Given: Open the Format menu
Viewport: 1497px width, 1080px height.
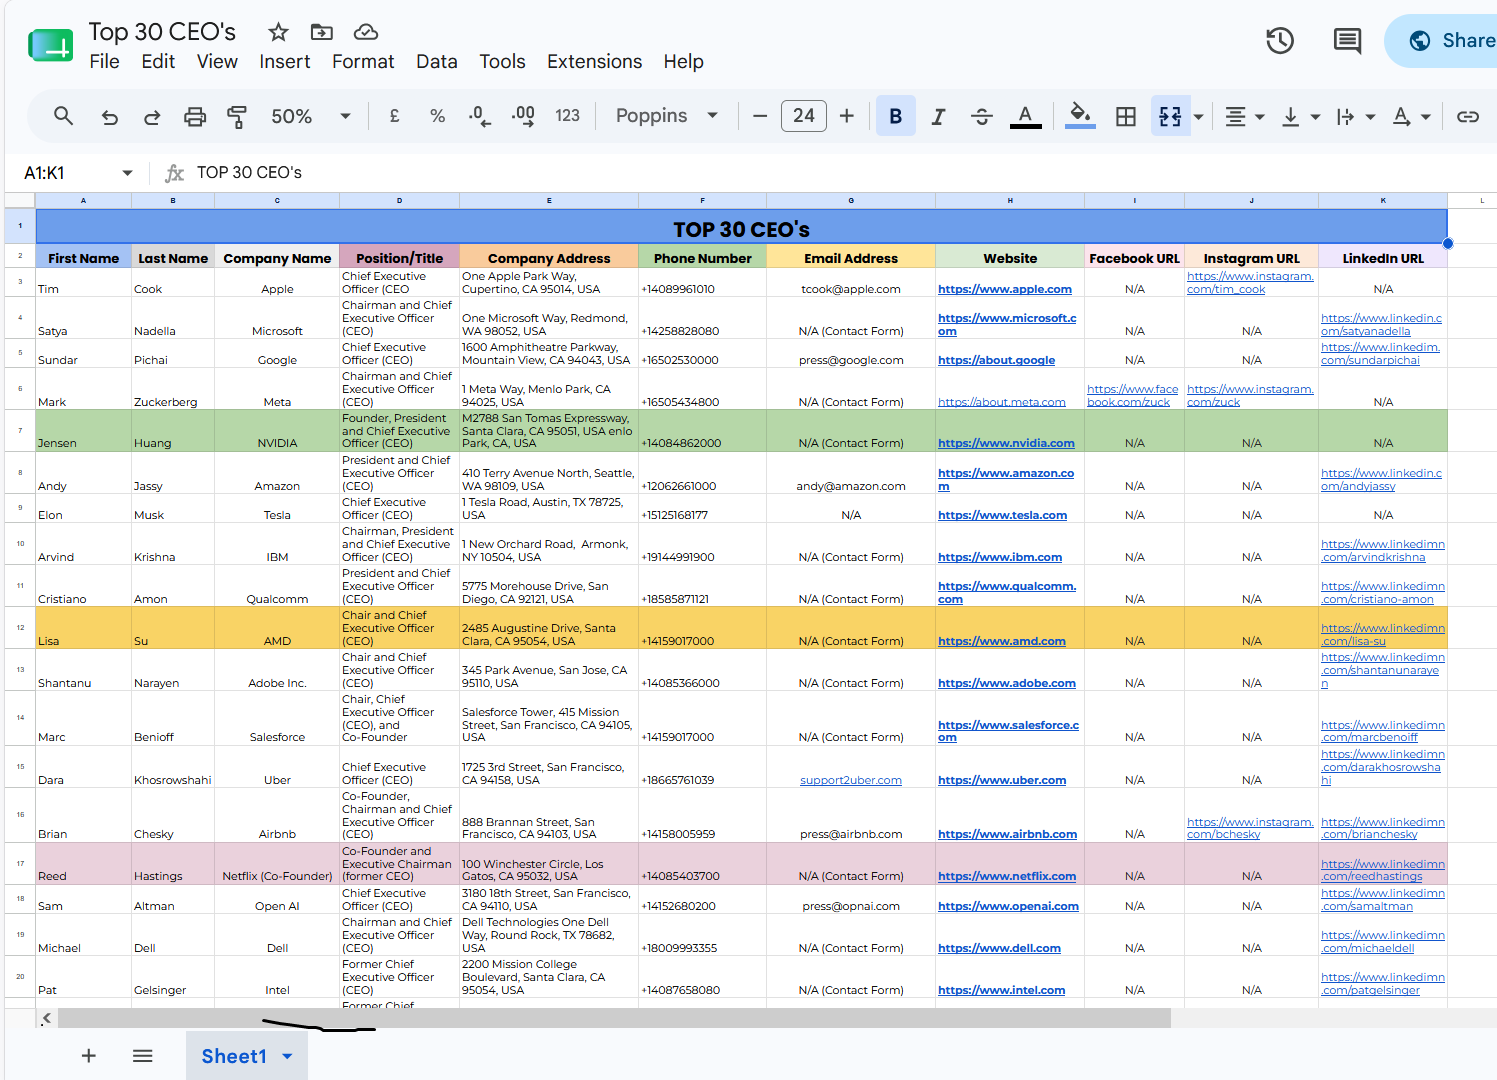Looking at the screenshot, I should point(363,62).
